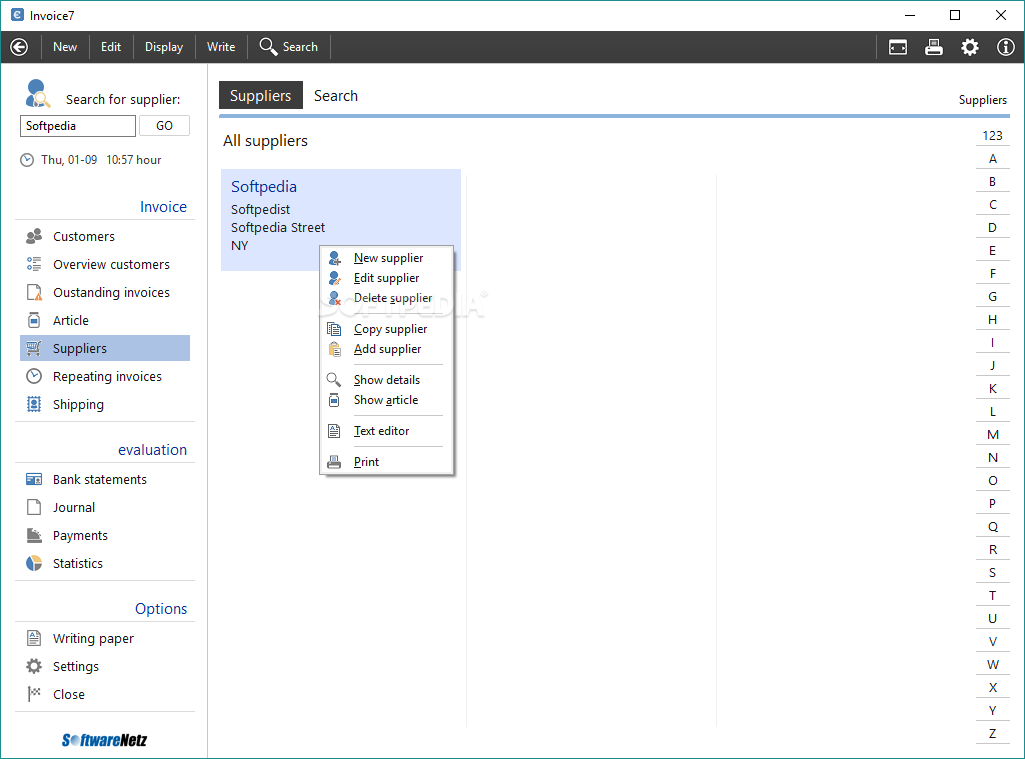Click the GO search button
The image size is (1025, 759).
[164, 126]
